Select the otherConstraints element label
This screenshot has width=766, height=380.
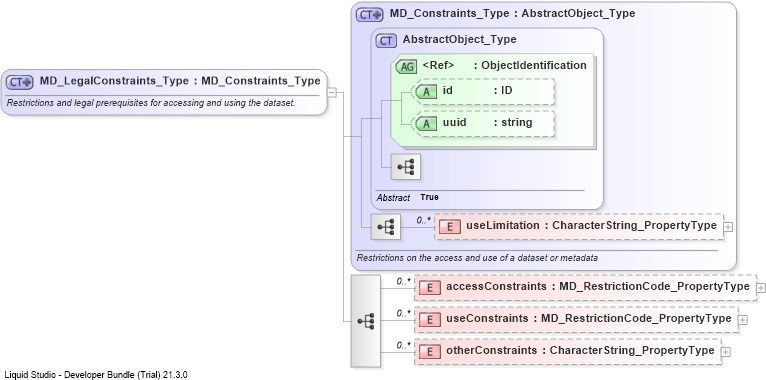click(580, 351)
